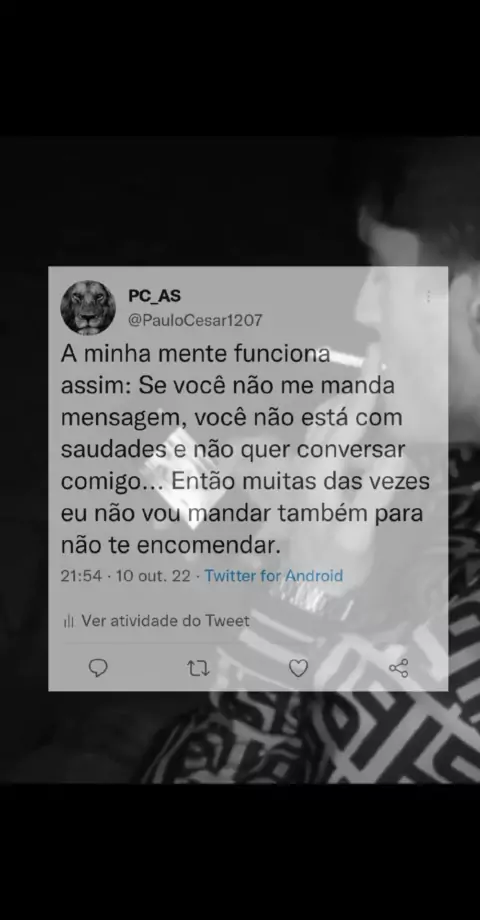Open the @PauloCesar1207 handle

(x=195, y=320)
